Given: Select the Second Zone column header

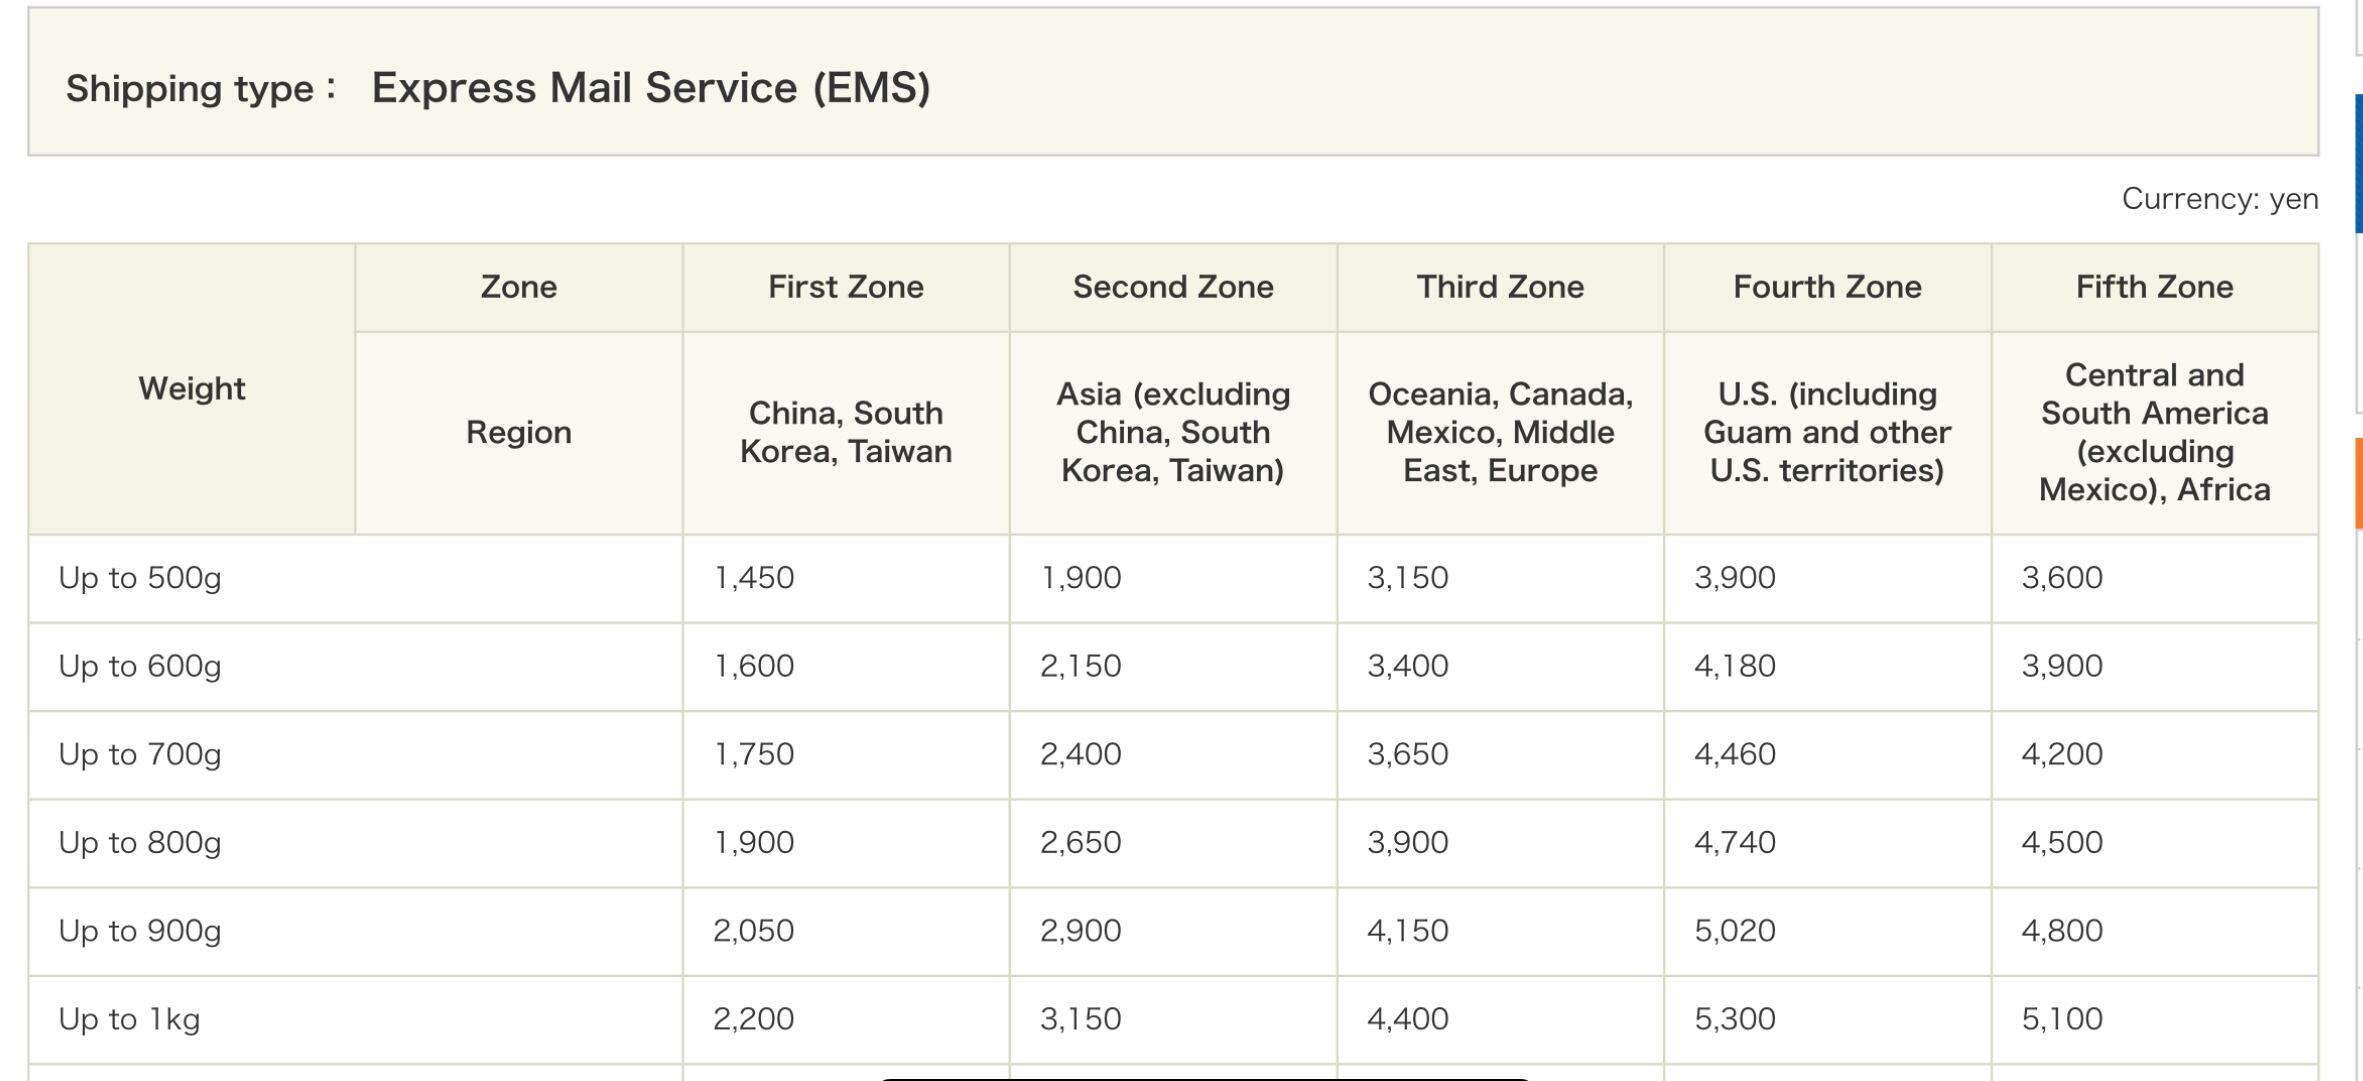Looking at the screenshot, I should tap(1172, 287).
